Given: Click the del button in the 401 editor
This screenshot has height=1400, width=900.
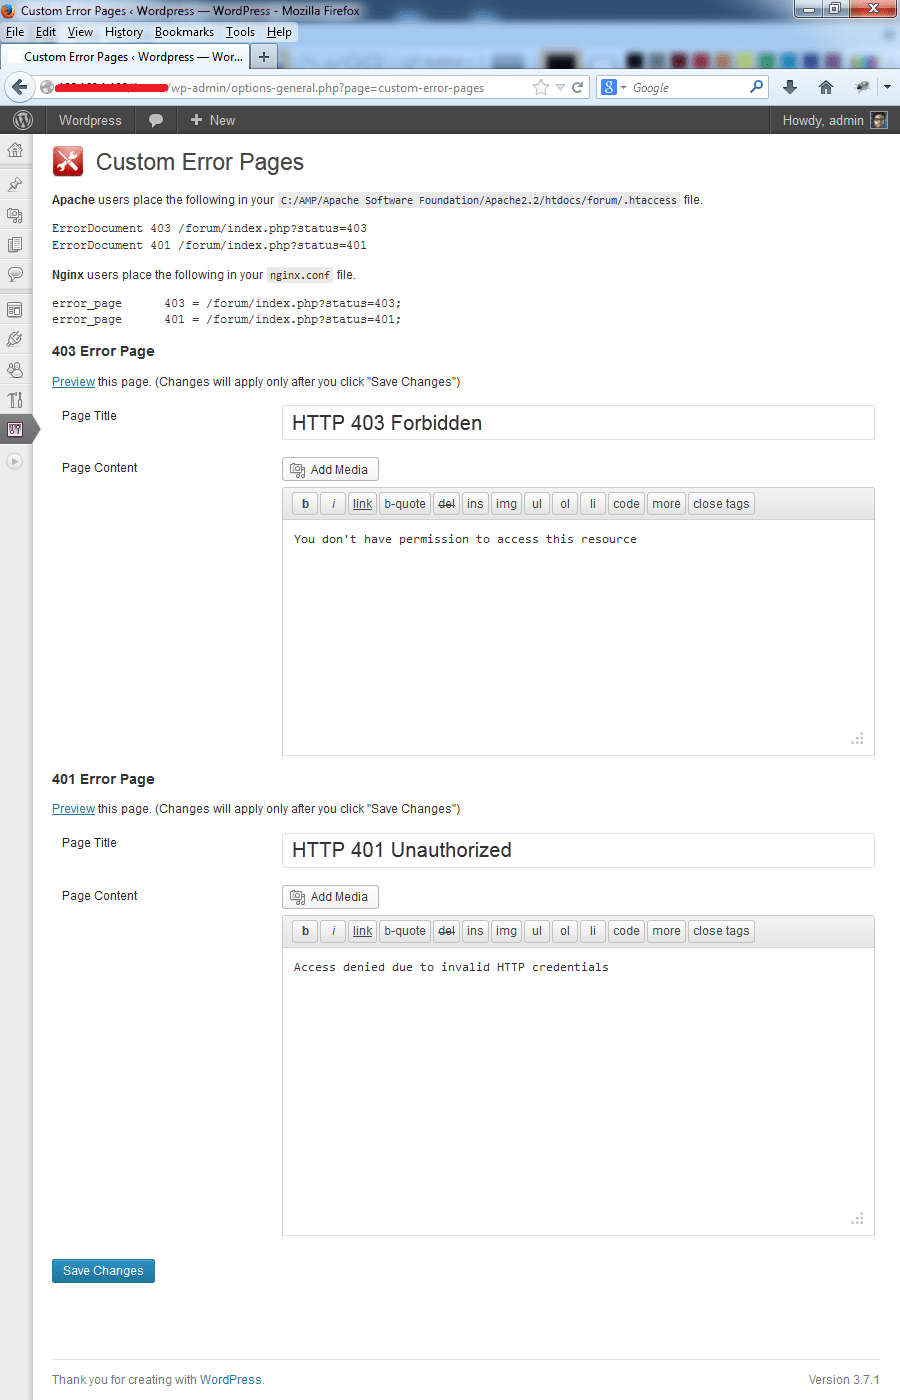Looking at the screenshot, I should [447, 931].
